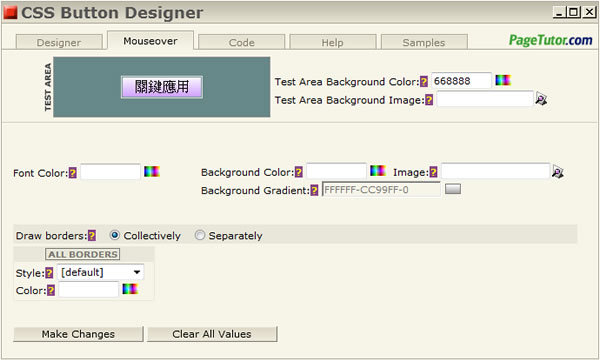Screen dimensions: 600x362
Task: Focus the Background Color input field
Action: point(336,171)
